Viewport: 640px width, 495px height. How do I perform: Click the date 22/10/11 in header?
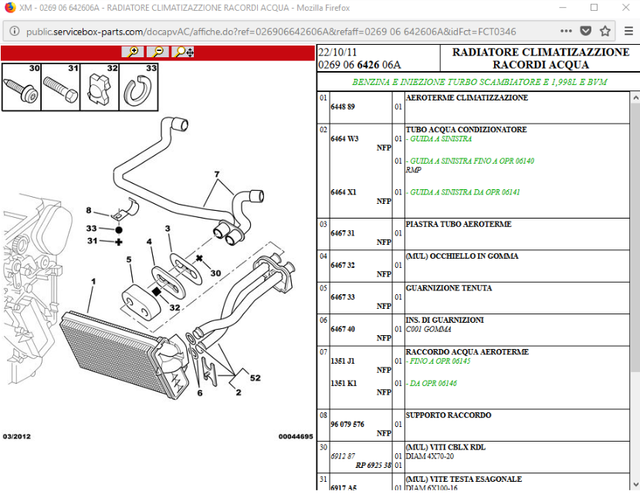[x=337, y=52]
